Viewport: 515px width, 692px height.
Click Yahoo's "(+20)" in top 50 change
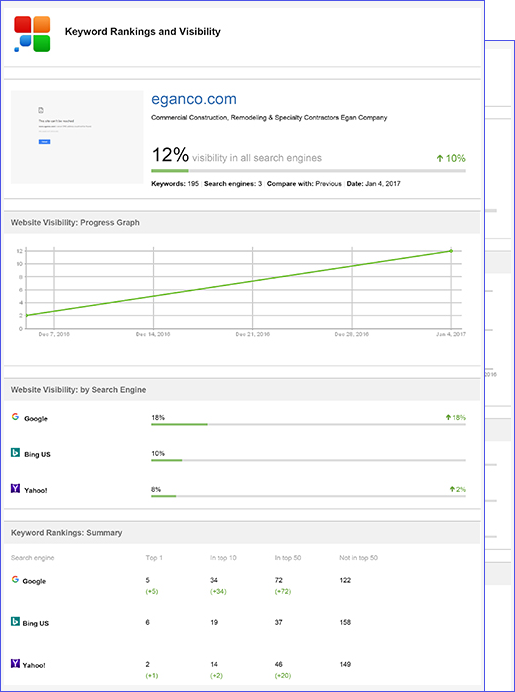pos(282,676)
